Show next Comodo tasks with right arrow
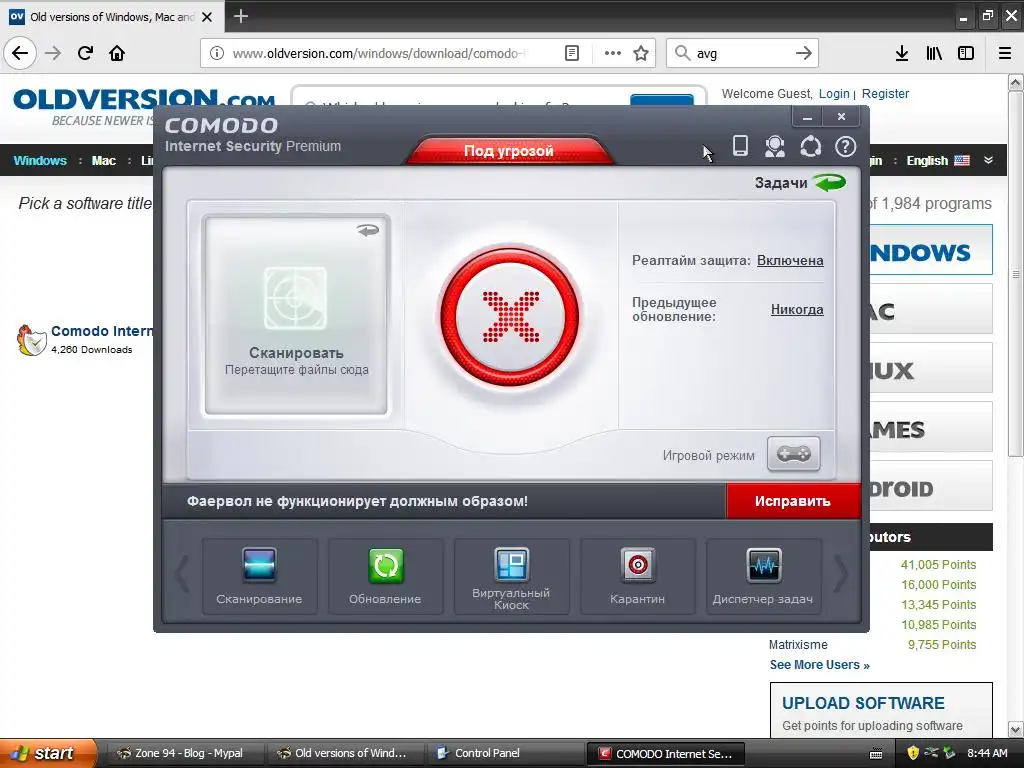 point(841,575)
